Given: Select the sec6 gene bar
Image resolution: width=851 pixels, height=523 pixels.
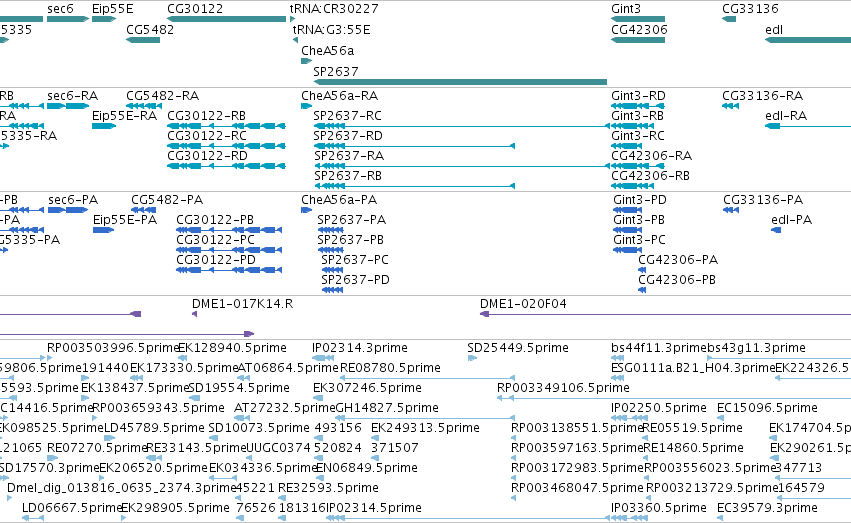Looking at the screenshot, I should (68, 19).
